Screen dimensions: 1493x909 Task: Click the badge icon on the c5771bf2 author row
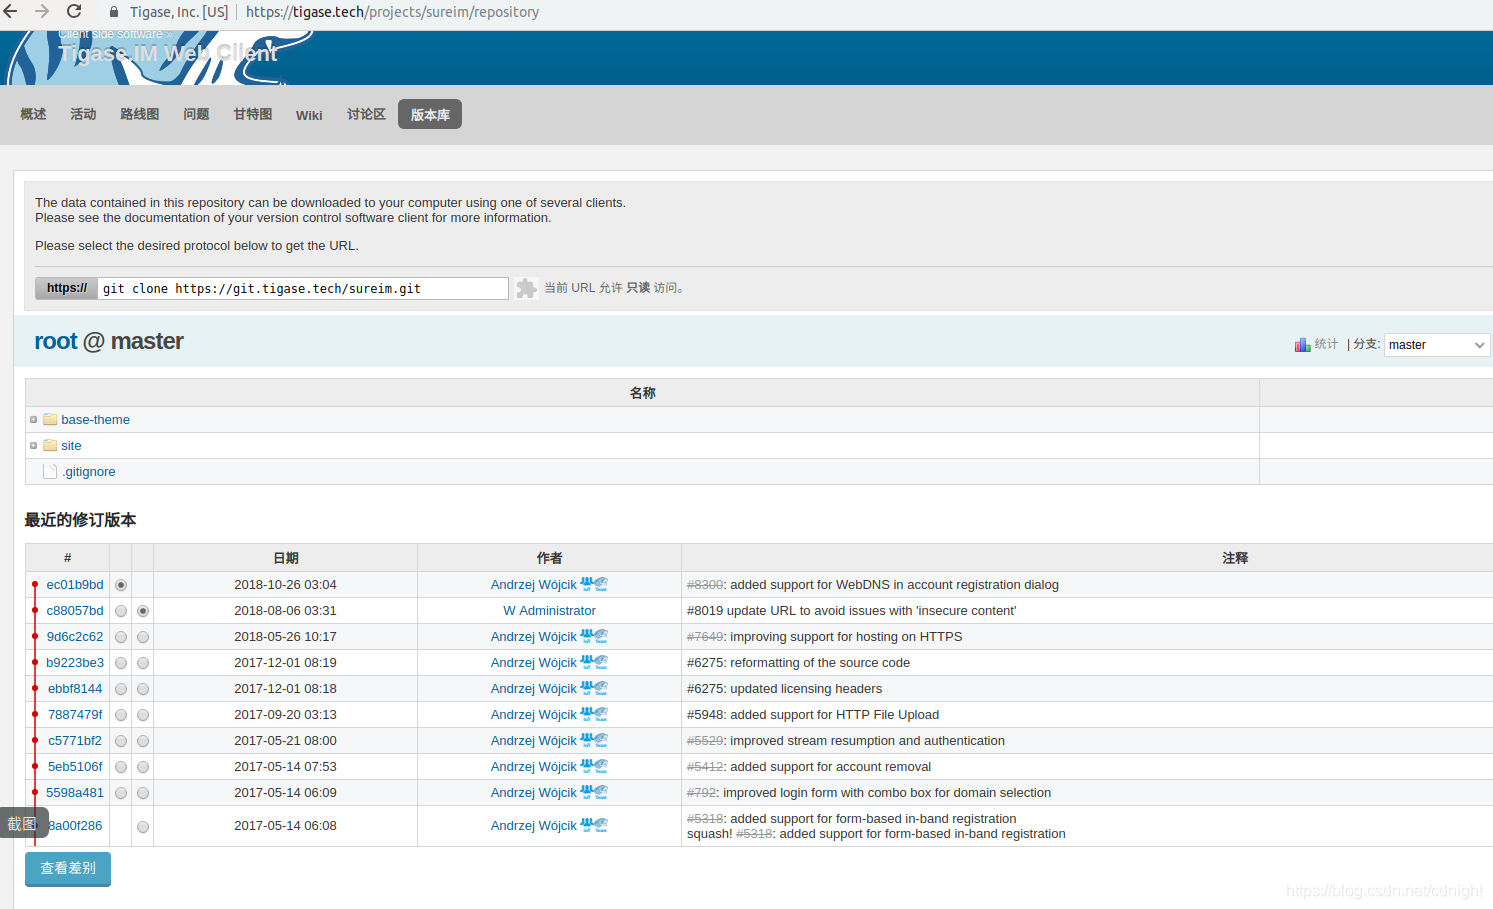click(594, 740)
